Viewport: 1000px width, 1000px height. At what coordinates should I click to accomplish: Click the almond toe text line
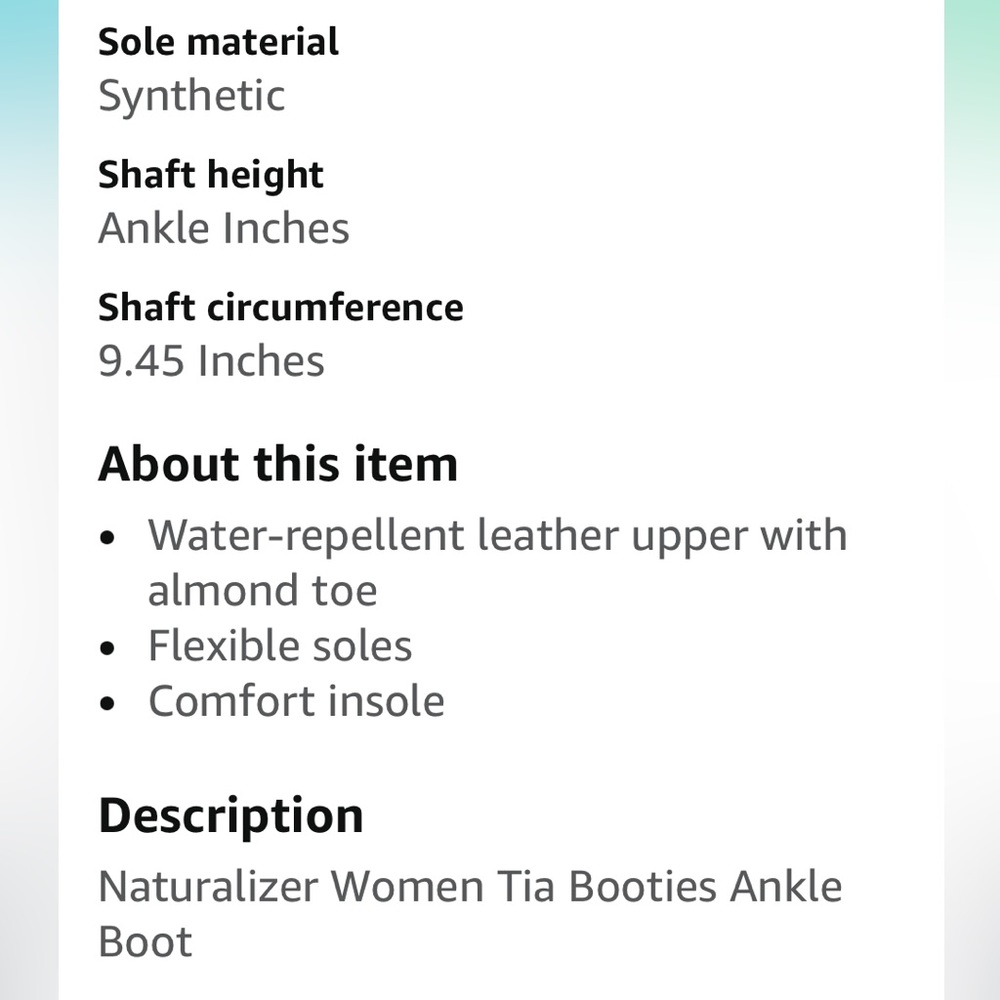click(x=263, y=590)
